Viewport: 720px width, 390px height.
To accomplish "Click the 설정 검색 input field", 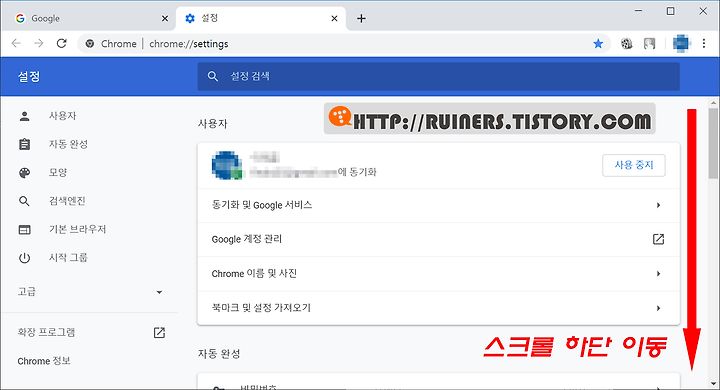I will point(439,76).
